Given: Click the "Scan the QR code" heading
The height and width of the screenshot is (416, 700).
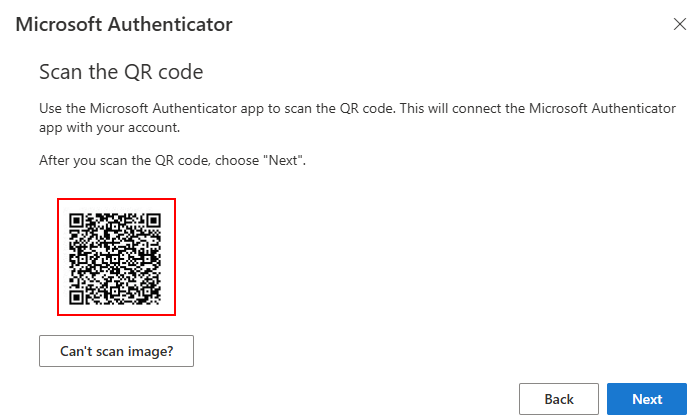Looking at the screenshot, I should pyautogui.click(x=121, y=72).
